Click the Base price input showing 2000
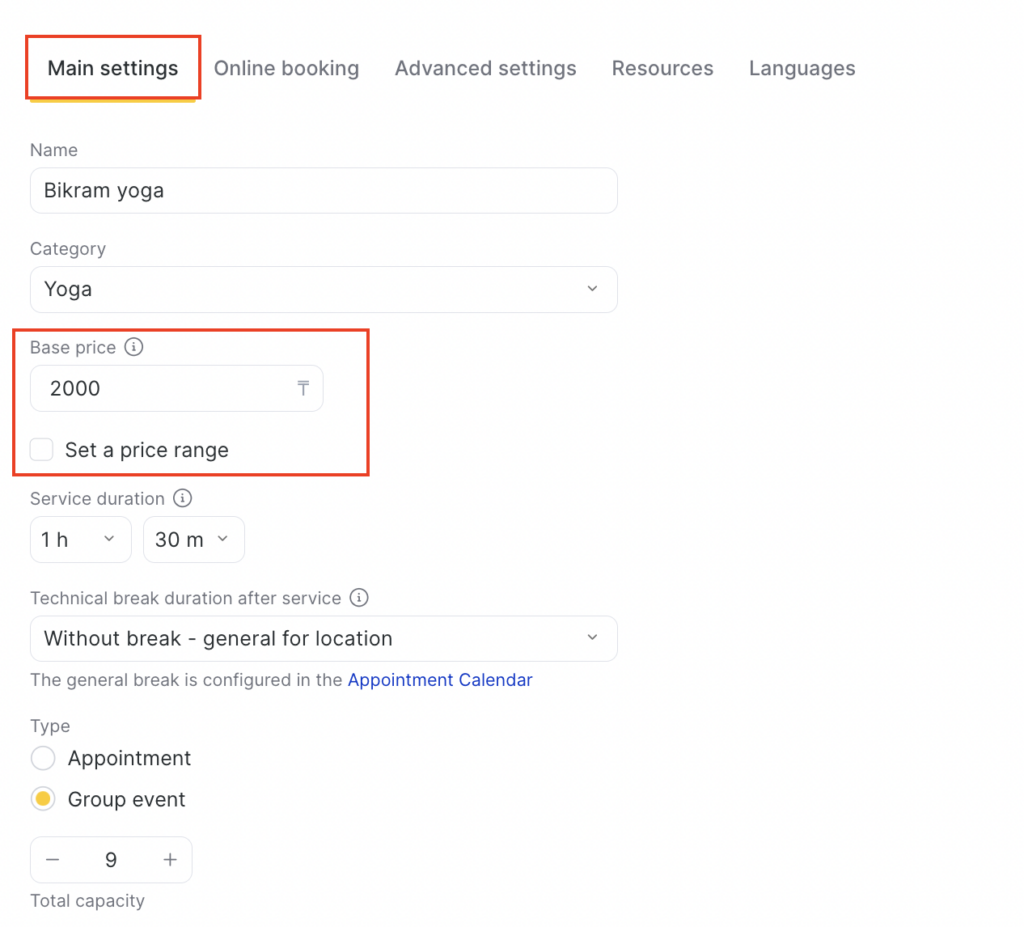The image size is (1024, 927). [x=160, y=388]
